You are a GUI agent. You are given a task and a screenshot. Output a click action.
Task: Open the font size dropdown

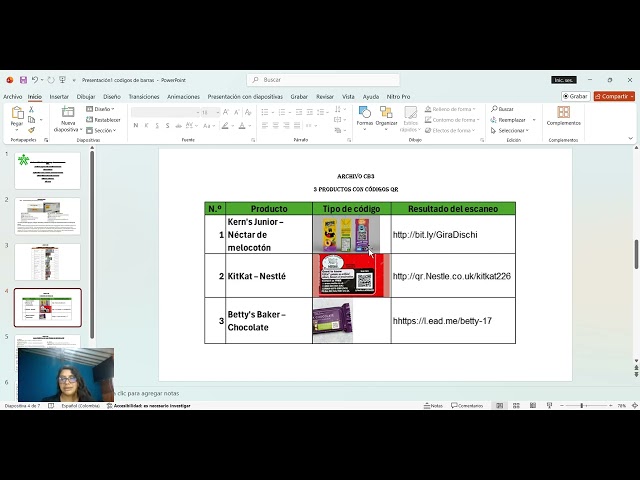tap(218, 112)
